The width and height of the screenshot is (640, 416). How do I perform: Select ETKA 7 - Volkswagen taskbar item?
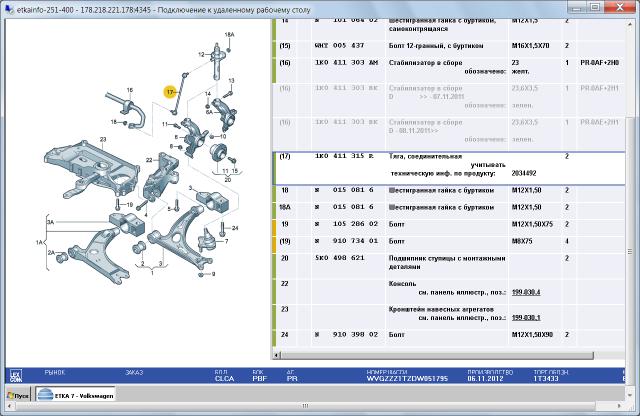[x=75, y=395]
